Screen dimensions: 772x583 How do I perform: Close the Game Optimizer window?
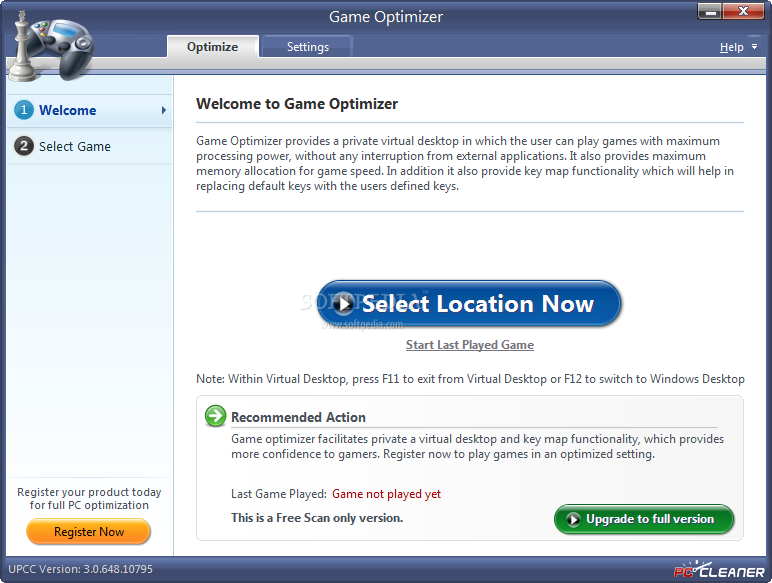[x=743, y=11]
